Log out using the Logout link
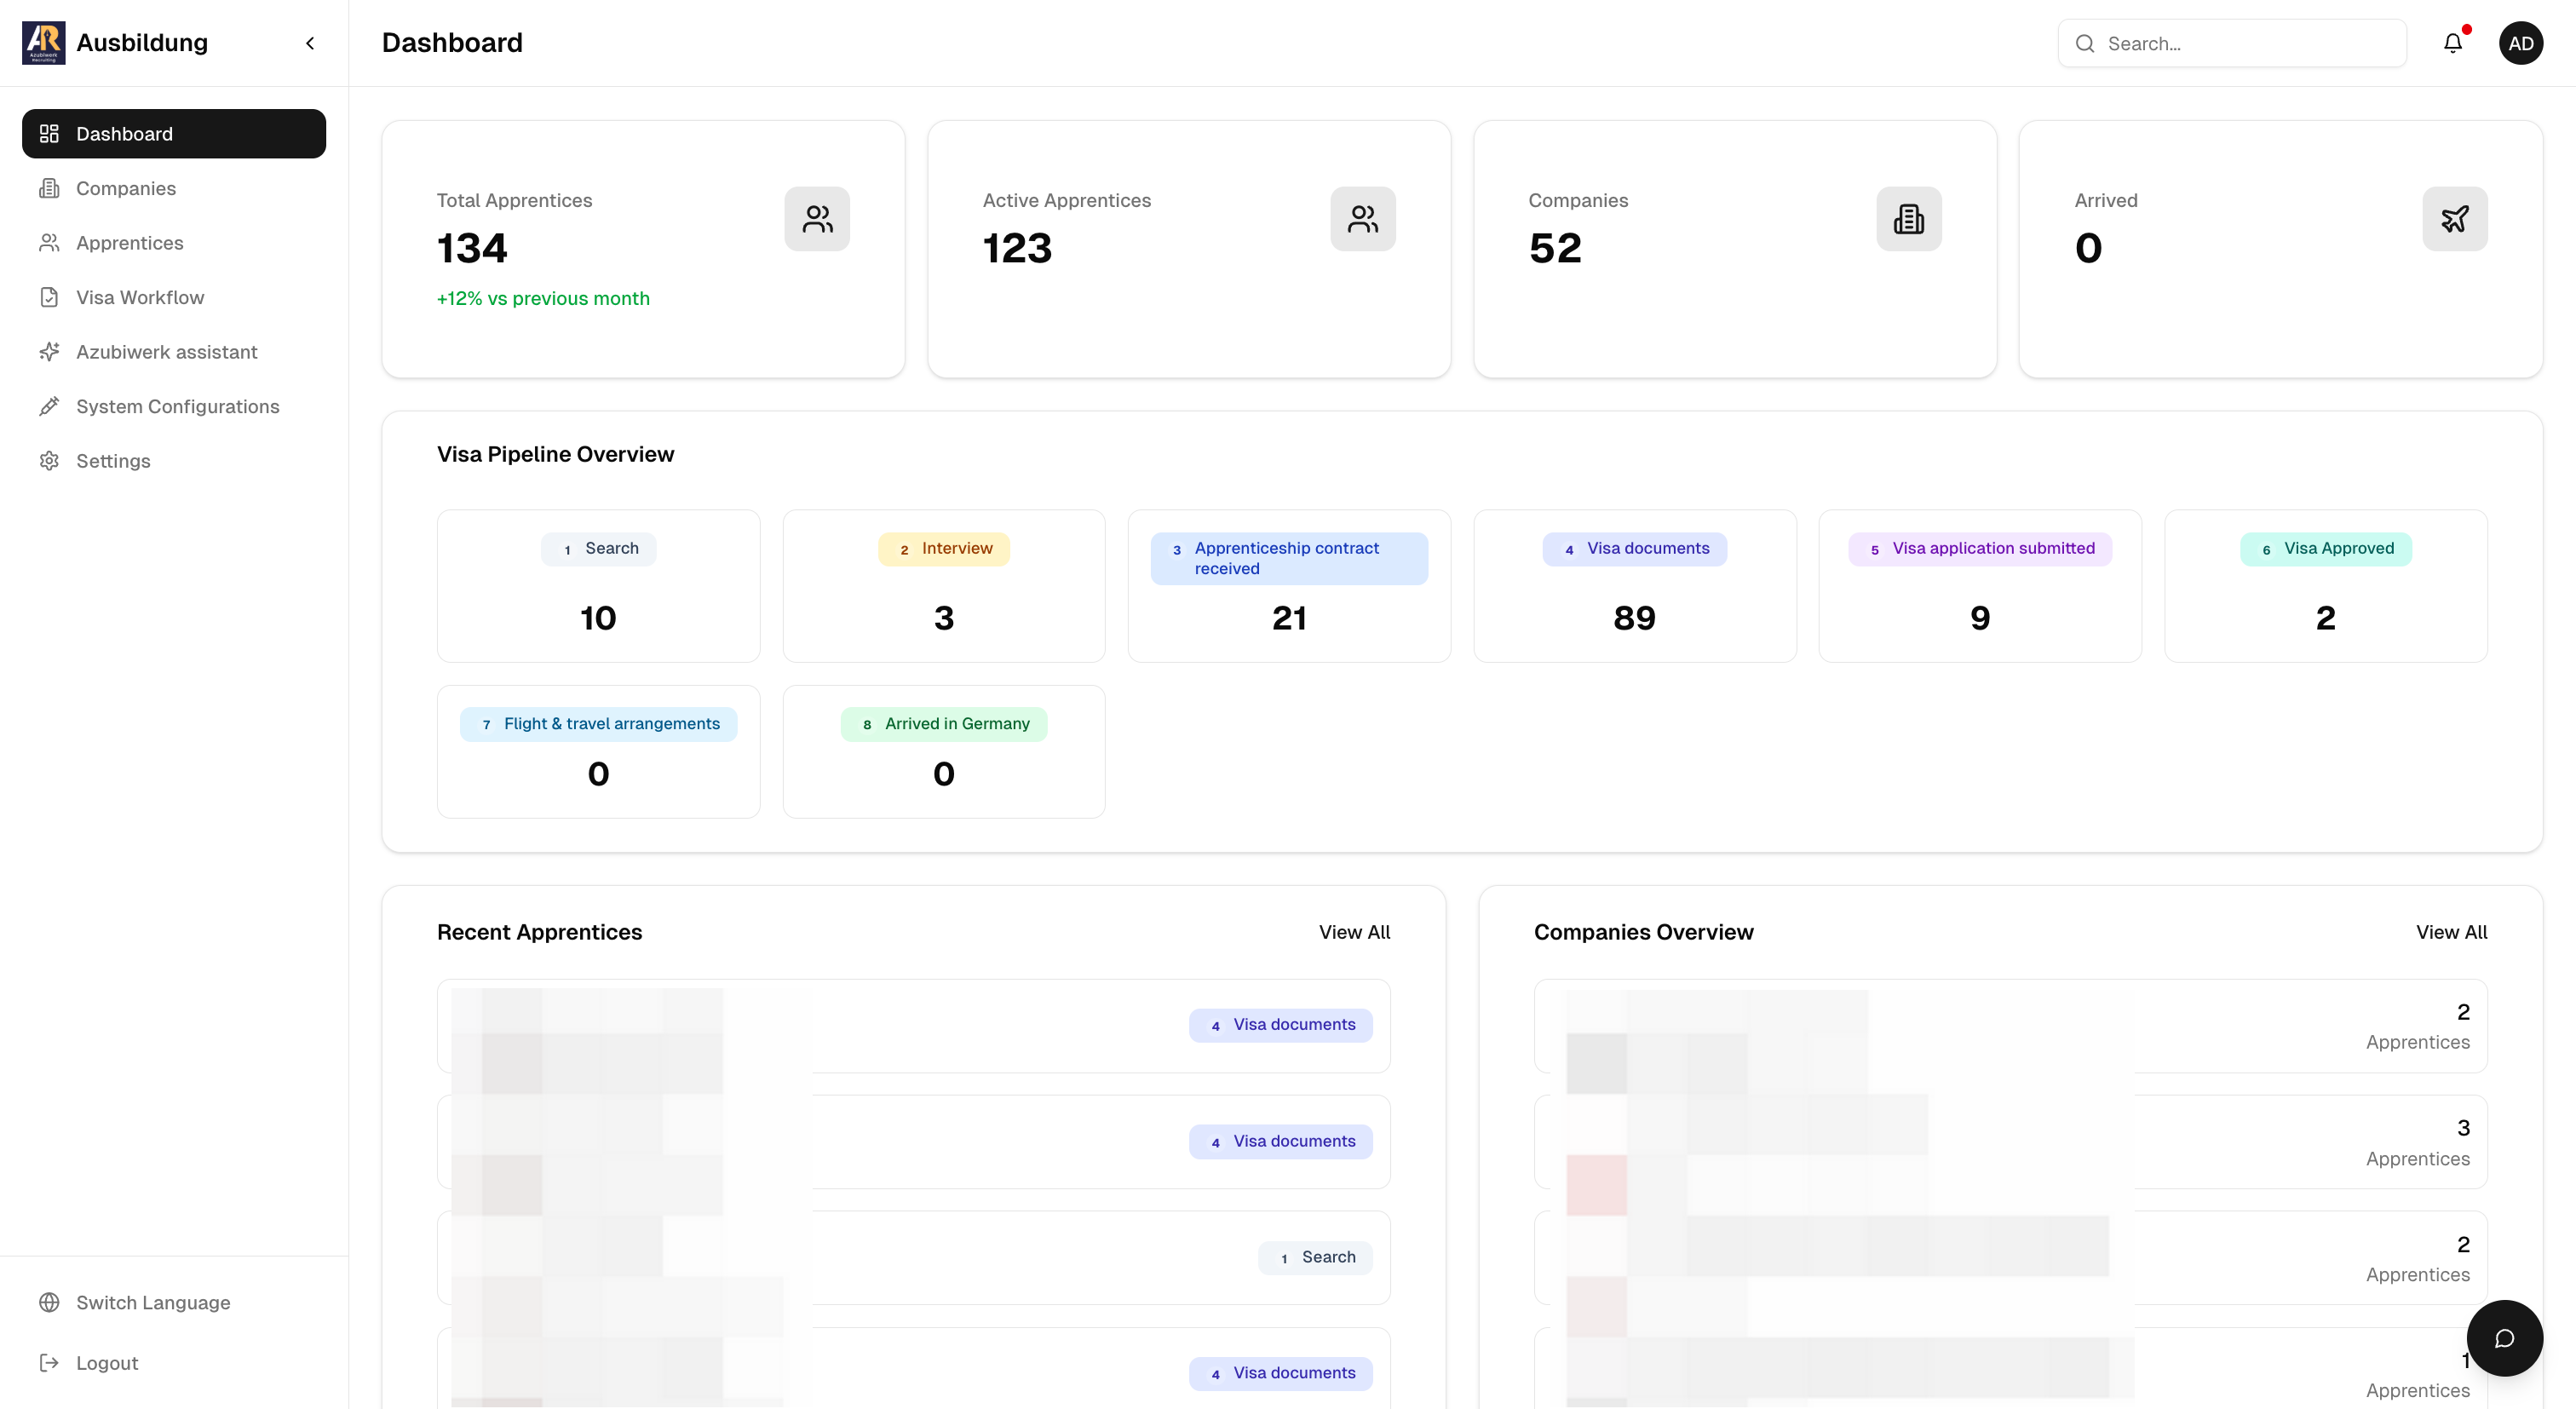This screenshot has width=2576, height=1409. [174, 1363]
